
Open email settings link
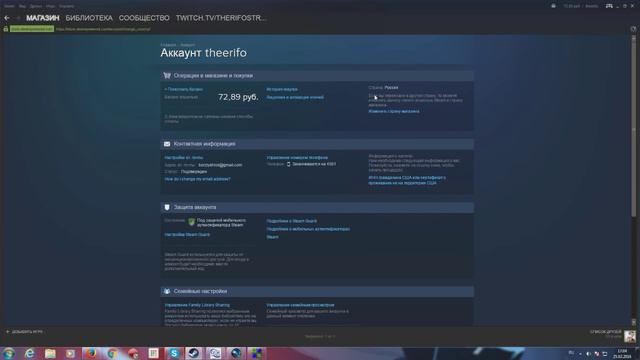tap(184, 158)
